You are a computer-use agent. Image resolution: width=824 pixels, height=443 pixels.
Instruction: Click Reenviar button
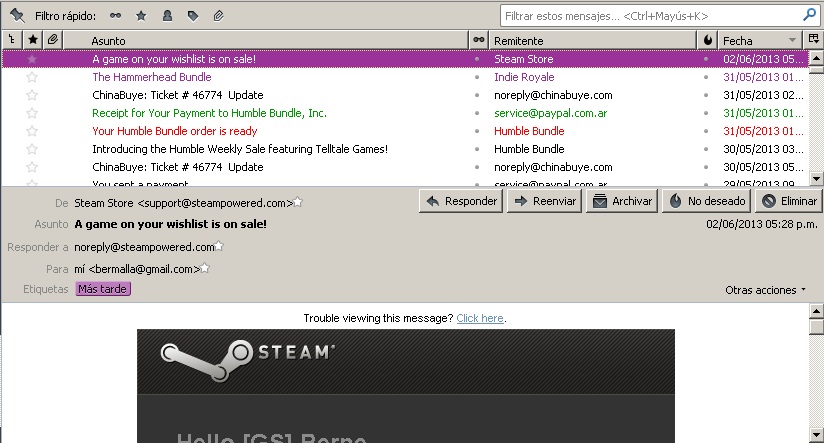[x=544, y=201]
